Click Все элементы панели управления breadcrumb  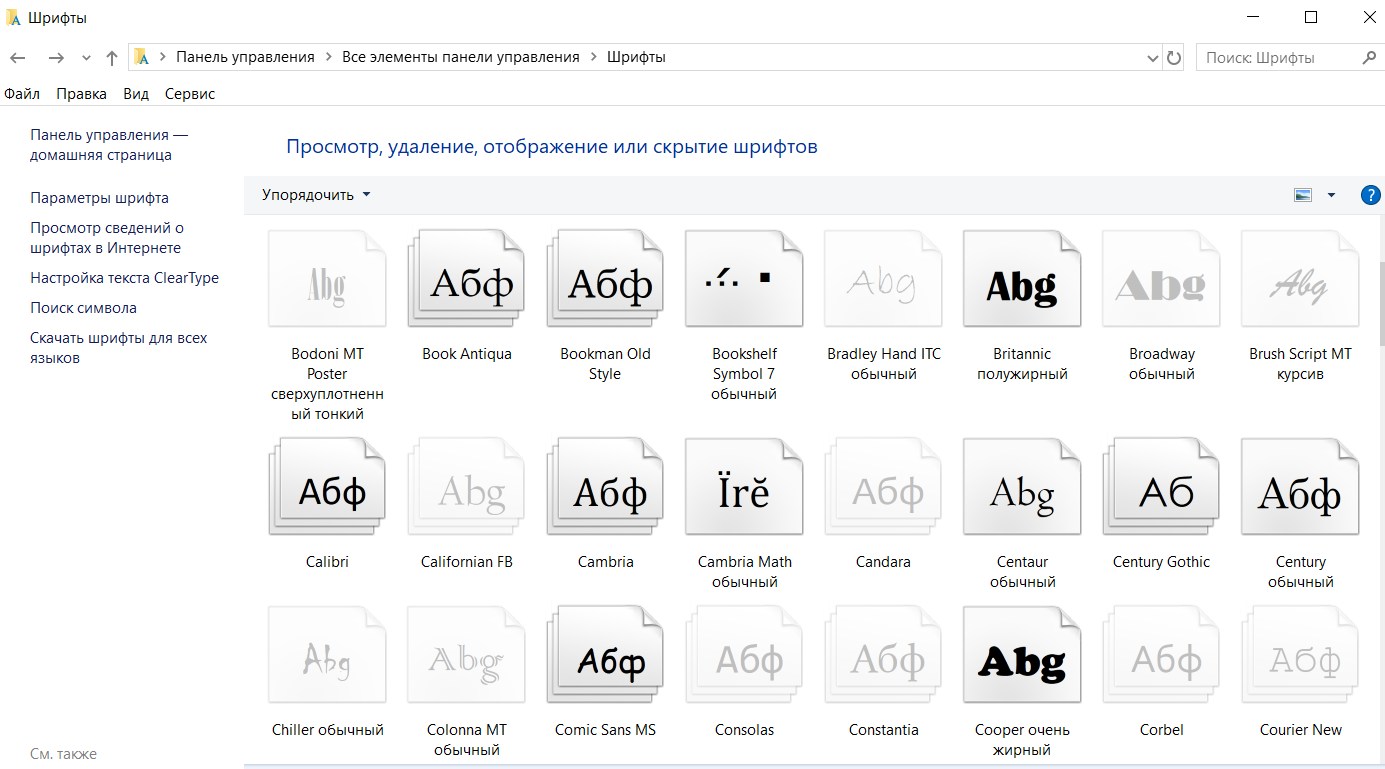pyautogui.click(x=461, y=57)
